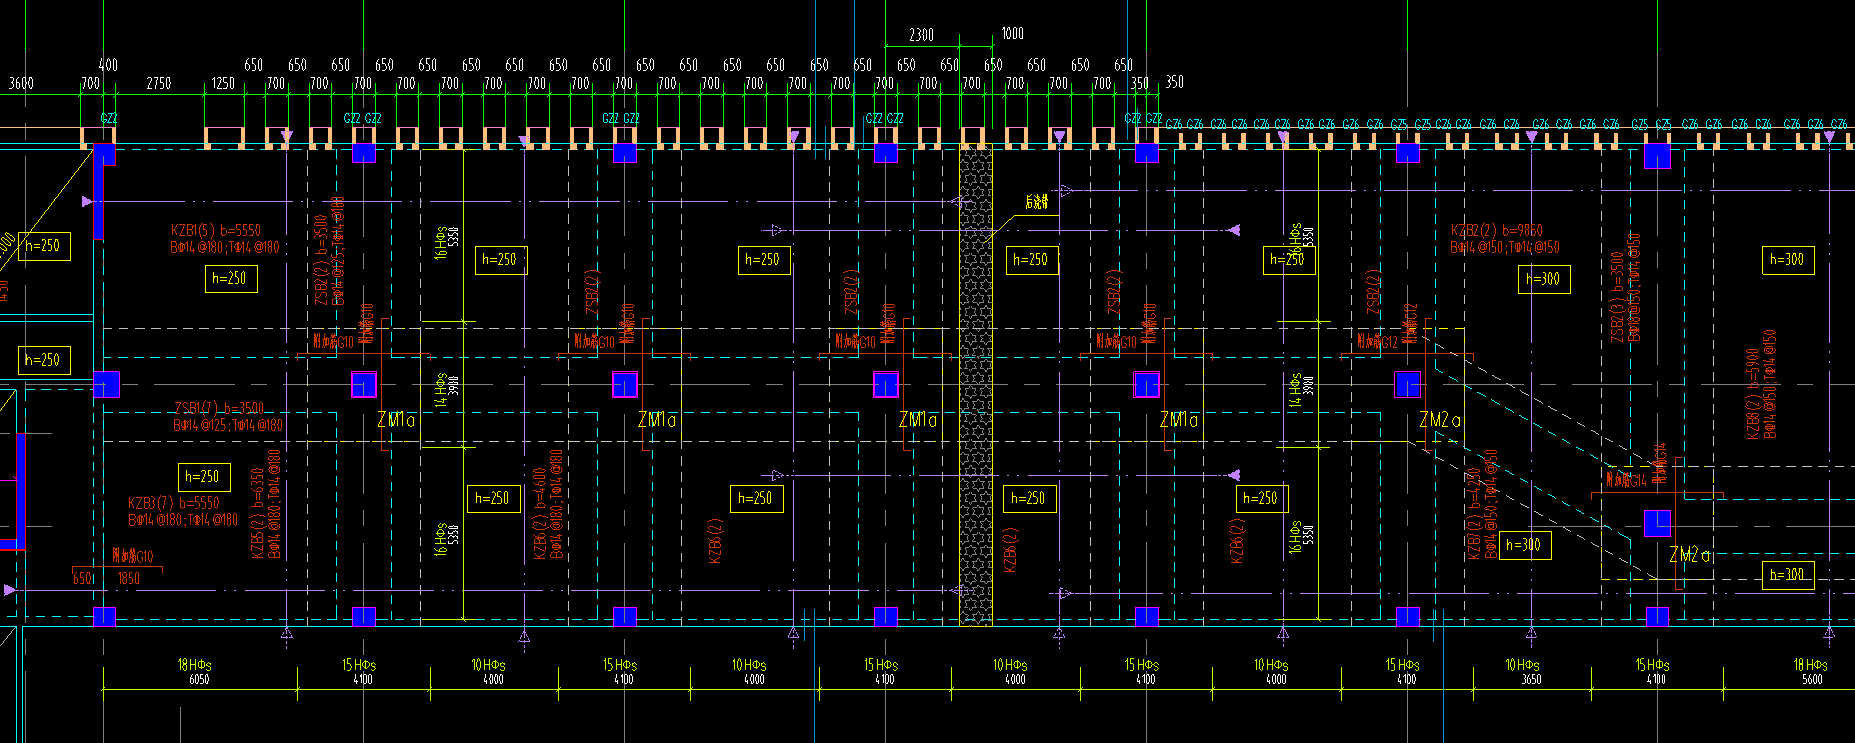Click the 1000 dimension text
Viewport: 1855px width, 743px height.
1012,34
